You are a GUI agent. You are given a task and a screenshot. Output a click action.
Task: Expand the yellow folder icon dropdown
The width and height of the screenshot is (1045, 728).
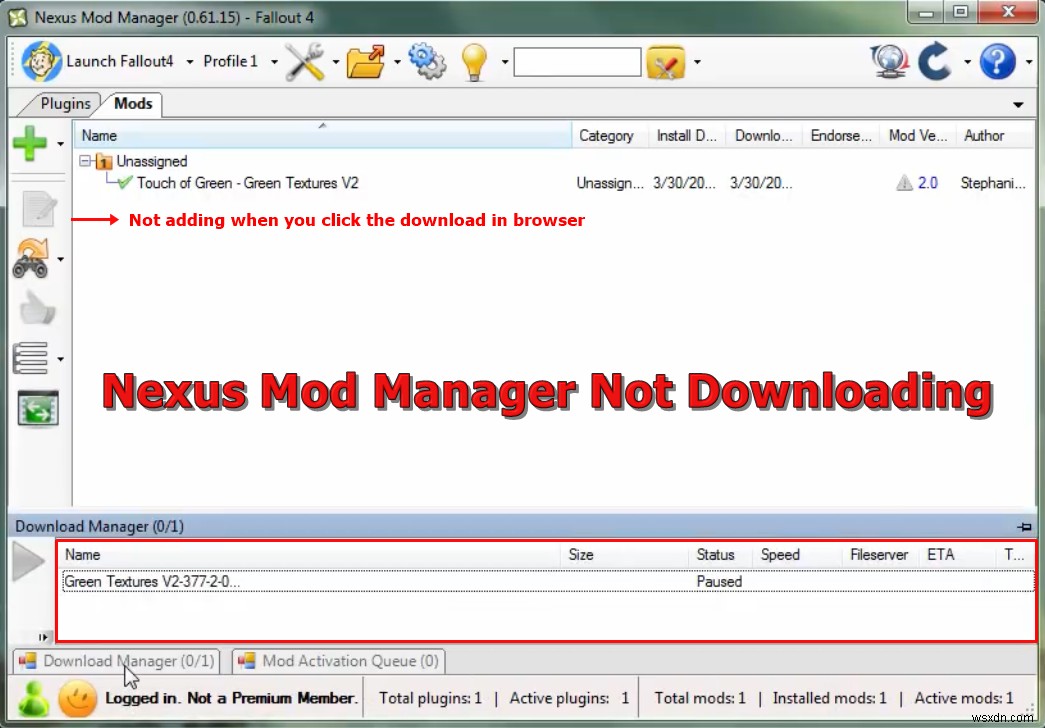(x=697, y=62)
